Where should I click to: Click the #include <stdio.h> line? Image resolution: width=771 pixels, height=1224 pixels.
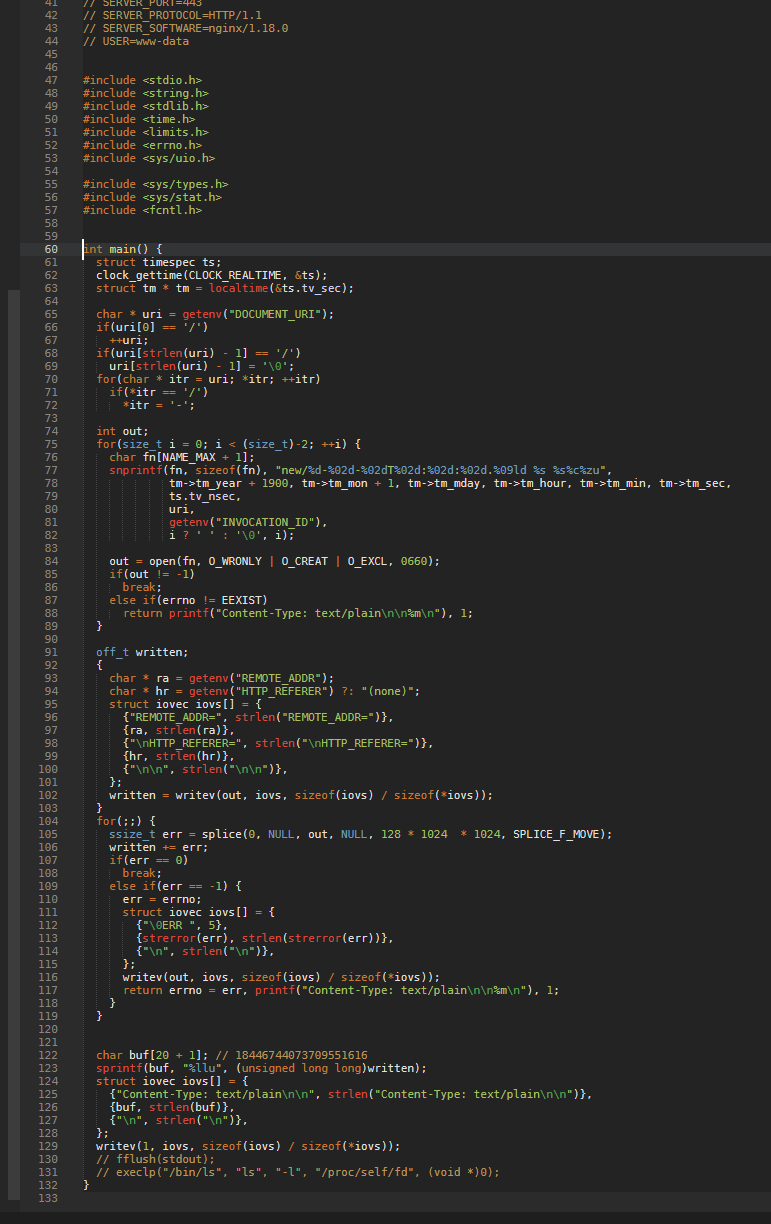[x=145, y=80]
